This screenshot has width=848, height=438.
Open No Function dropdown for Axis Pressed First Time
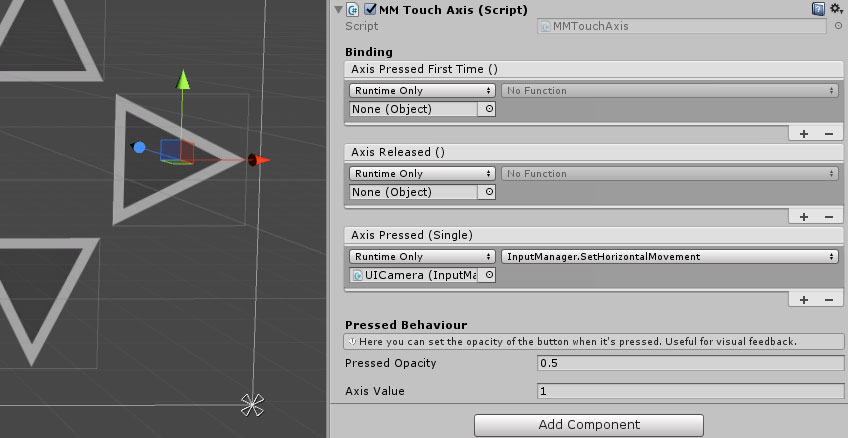click(669, 91)
